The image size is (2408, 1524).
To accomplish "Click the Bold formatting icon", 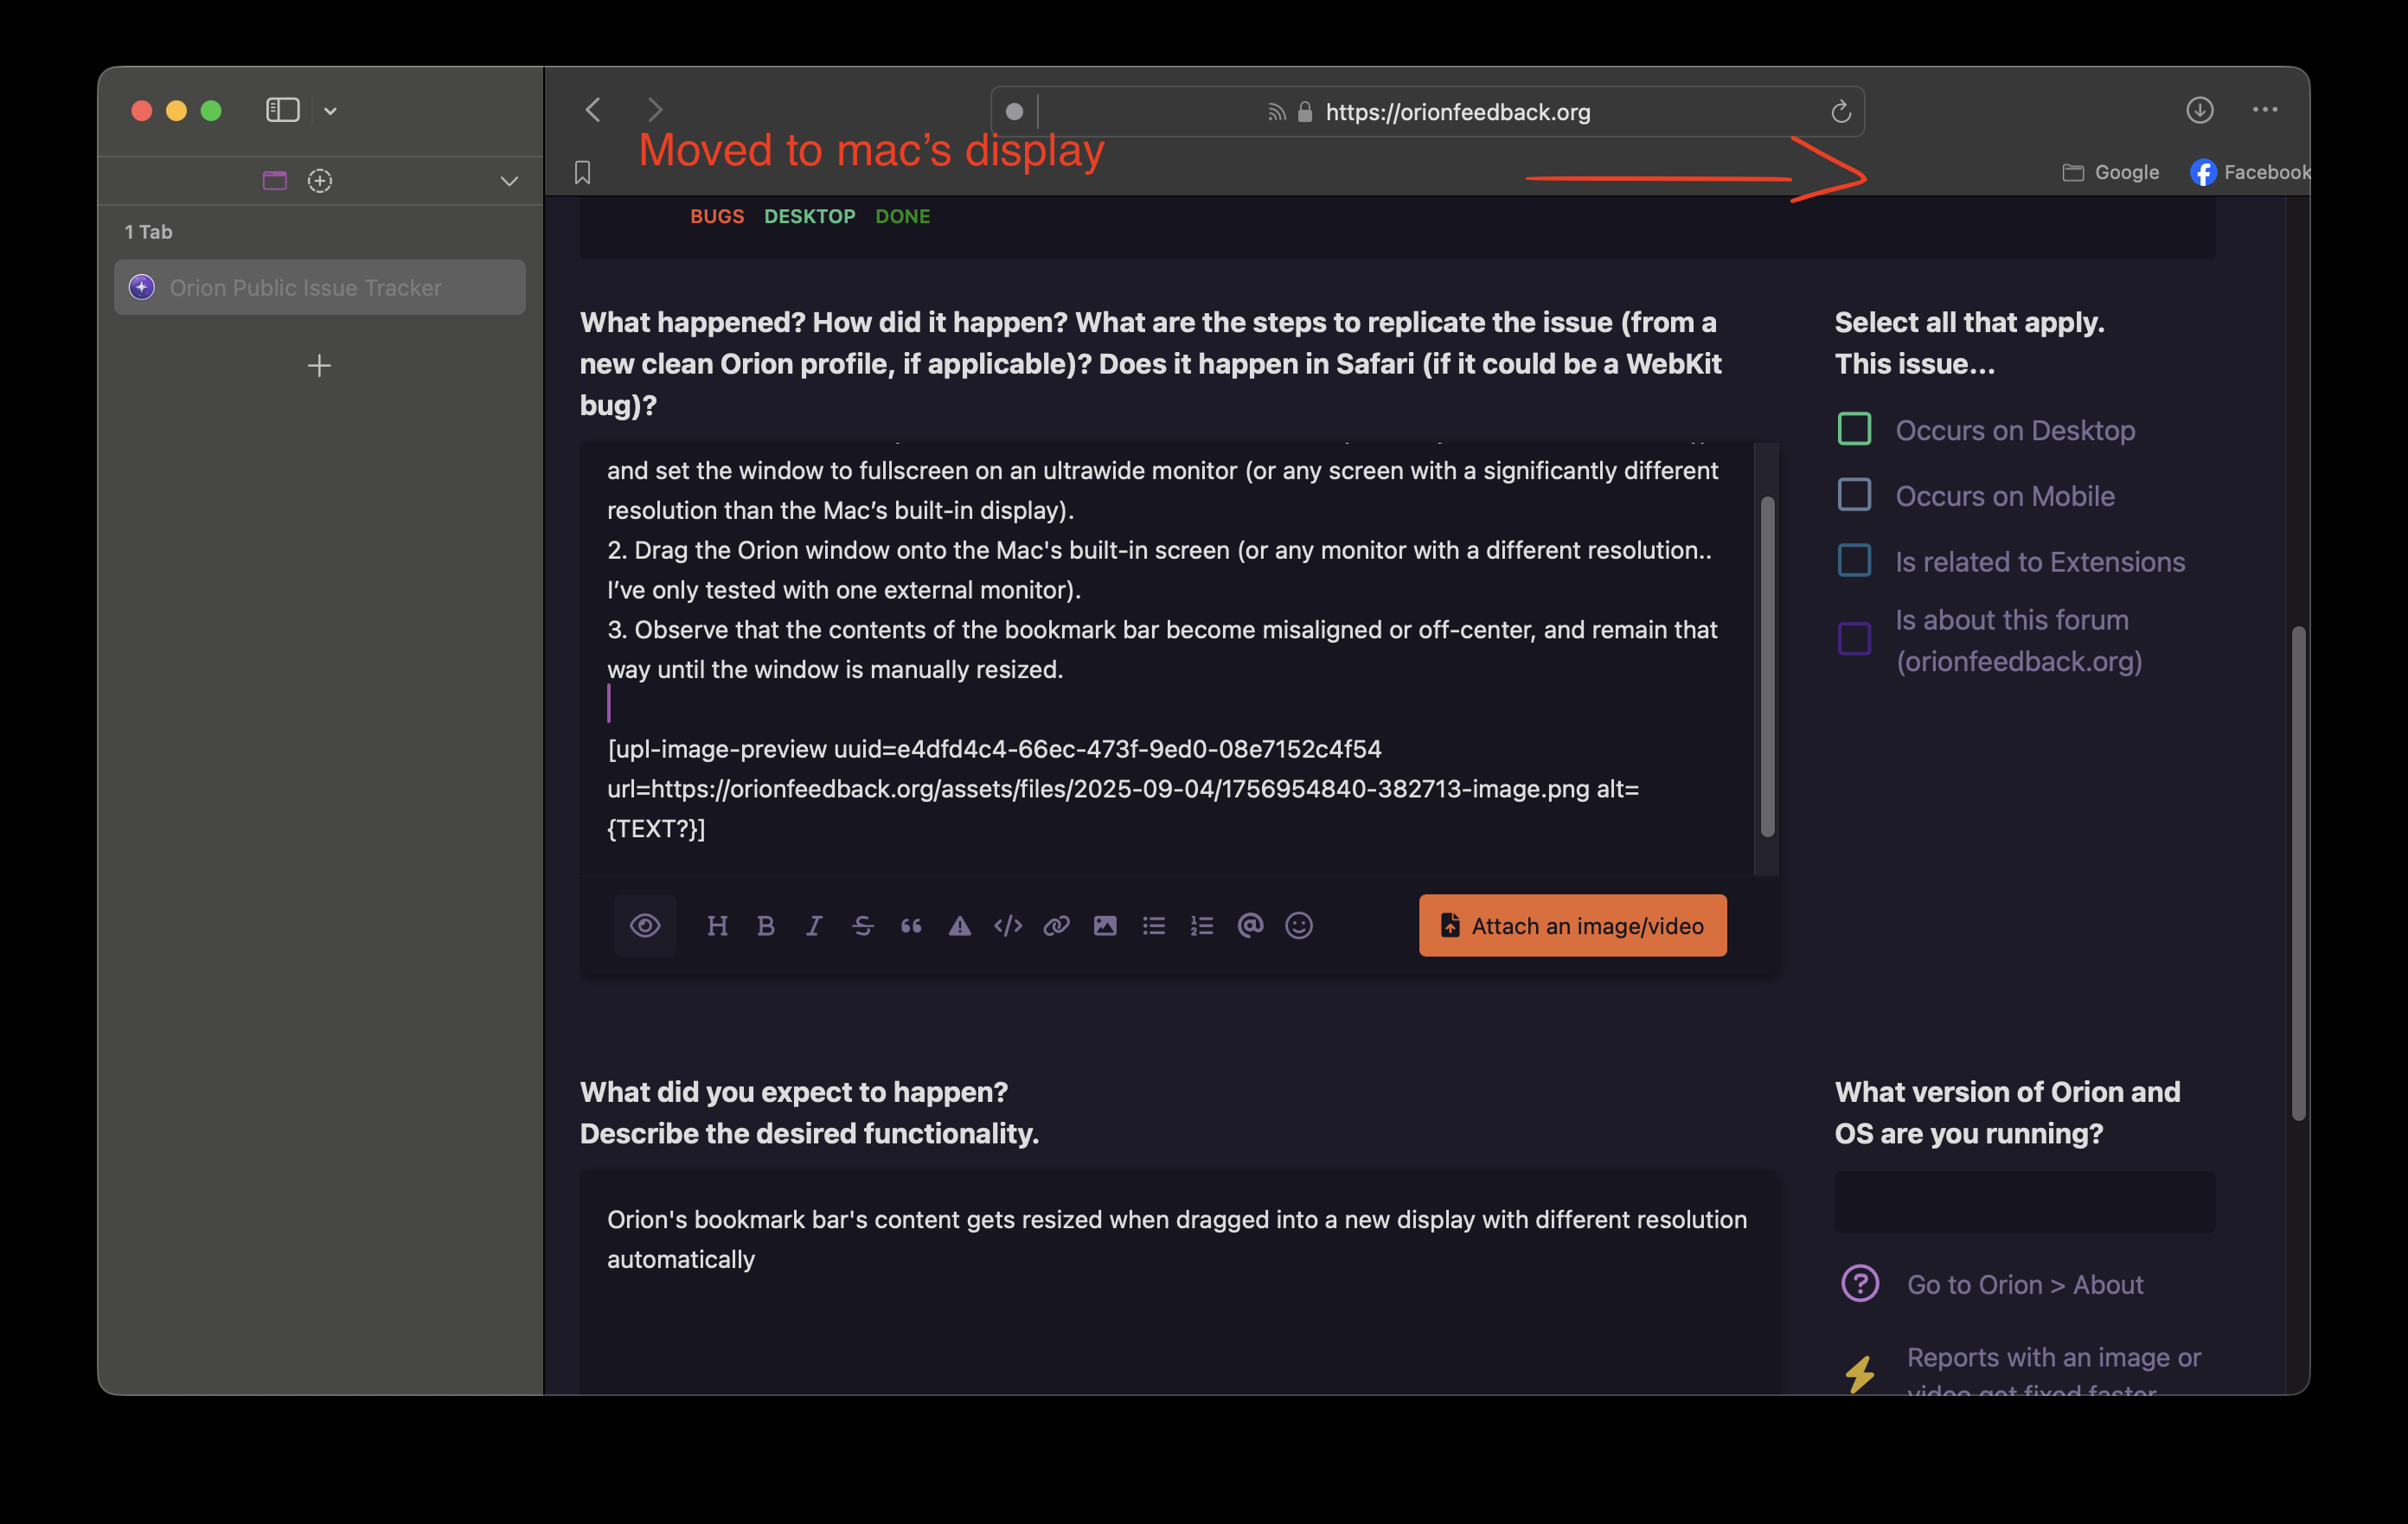I will coord(766,926).
